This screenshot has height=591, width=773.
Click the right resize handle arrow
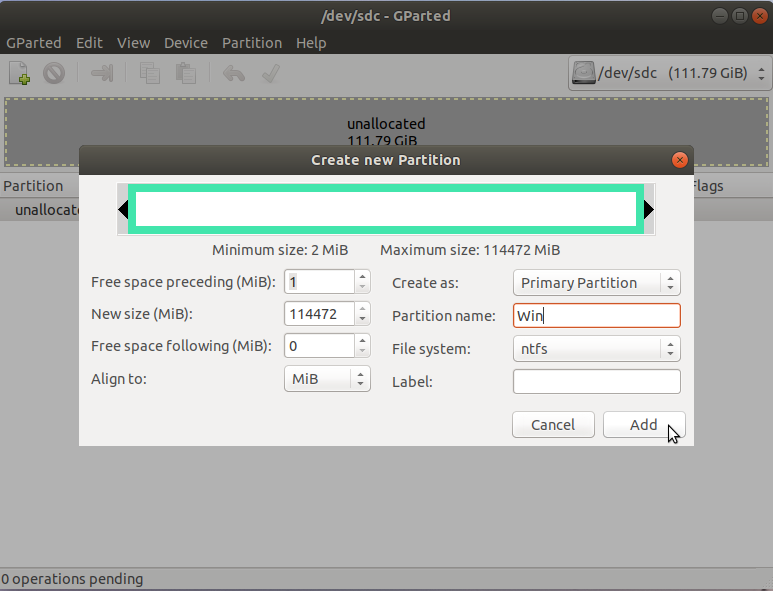[648, 210]
